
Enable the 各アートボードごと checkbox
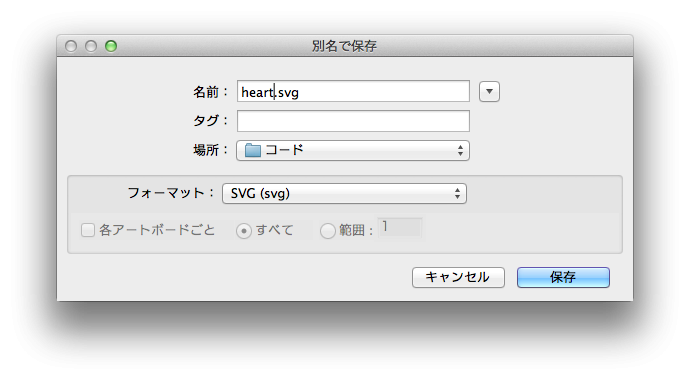88,230
